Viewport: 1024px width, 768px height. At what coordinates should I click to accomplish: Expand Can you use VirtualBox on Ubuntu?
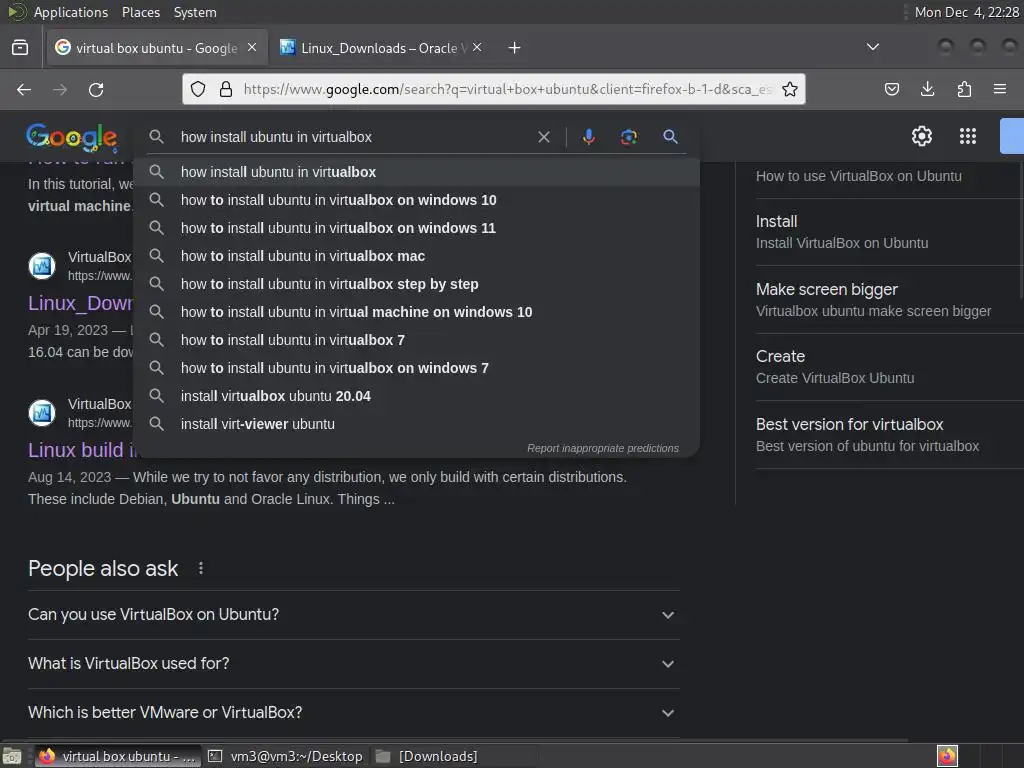point(353,615)
